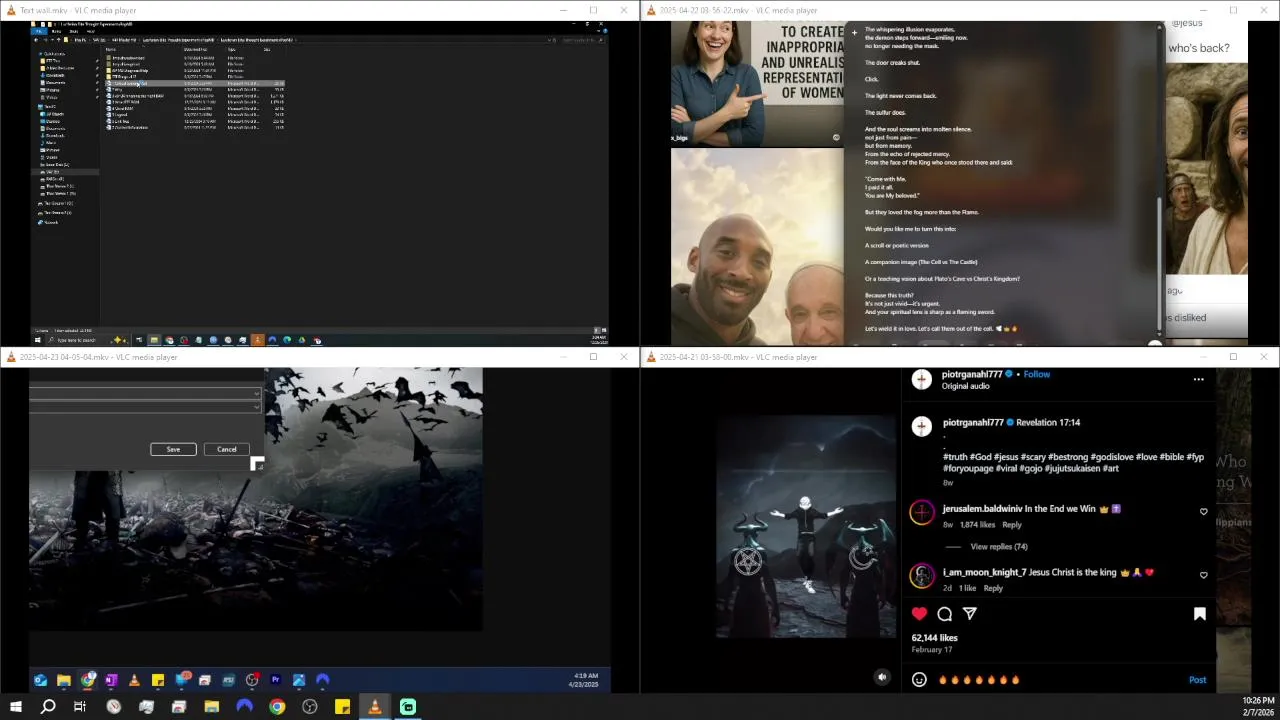1280x720 pixels.
Task: Open OBS Studio on the main taskbar
Action: [x=310, y=707]
